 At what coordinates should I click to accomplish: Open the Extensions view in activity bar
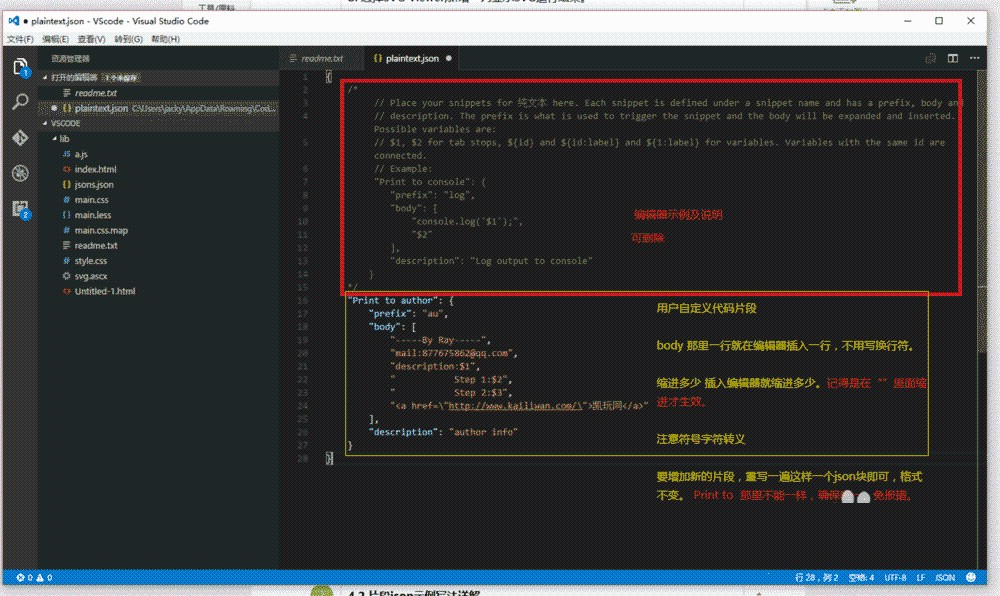pos(19,209)
